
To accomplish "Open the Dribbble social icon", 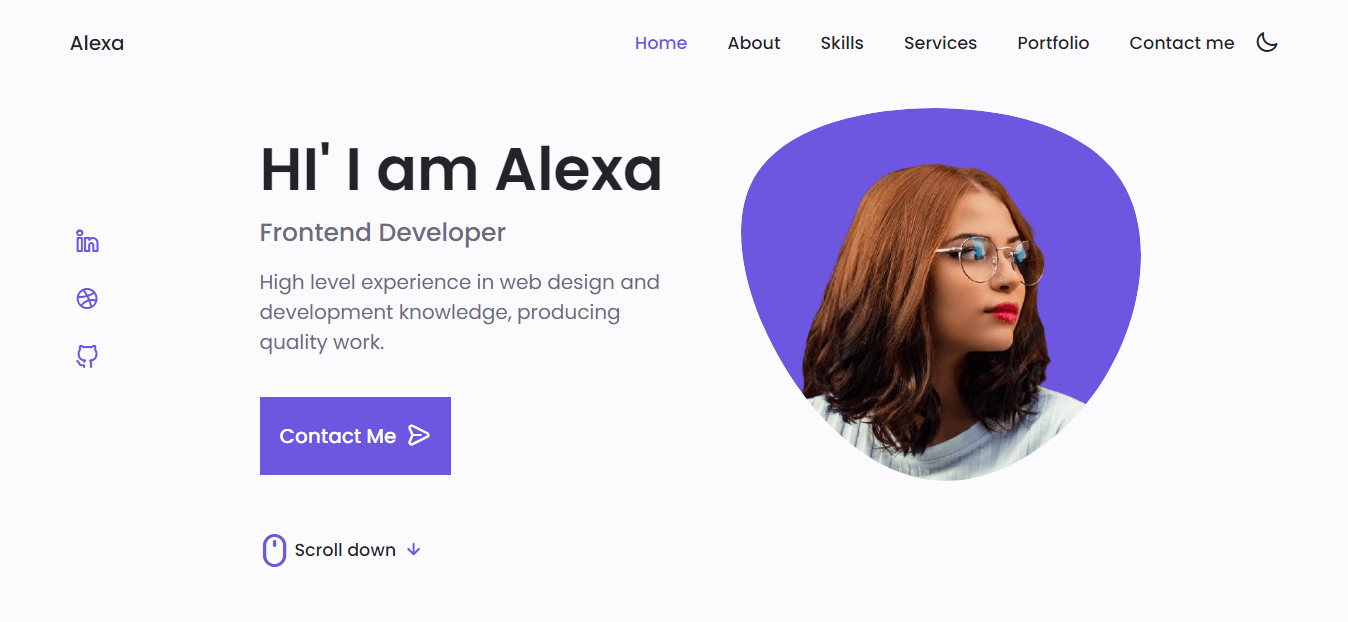I will click(87, 298).
